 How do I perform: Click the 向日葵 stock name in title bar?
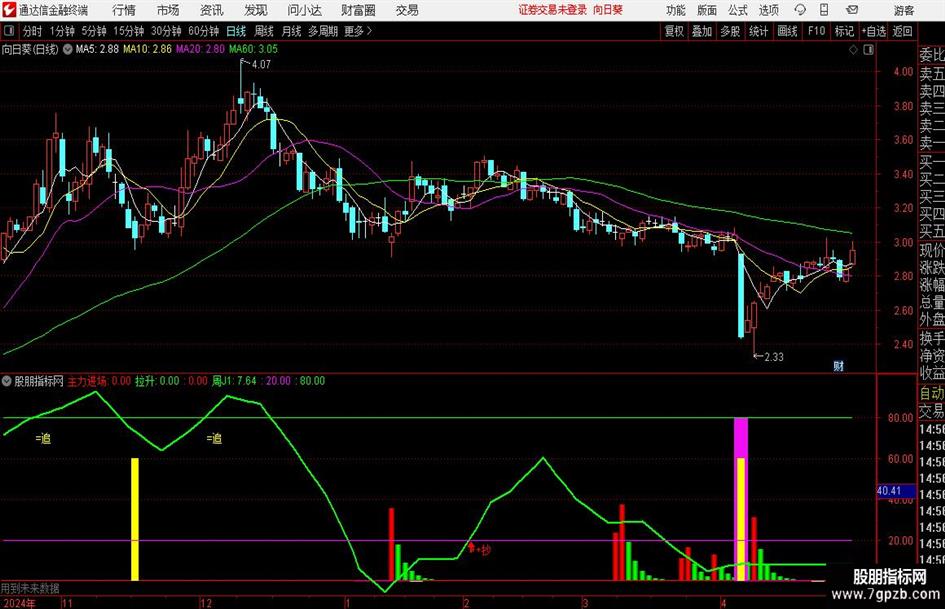click(608, 10)
